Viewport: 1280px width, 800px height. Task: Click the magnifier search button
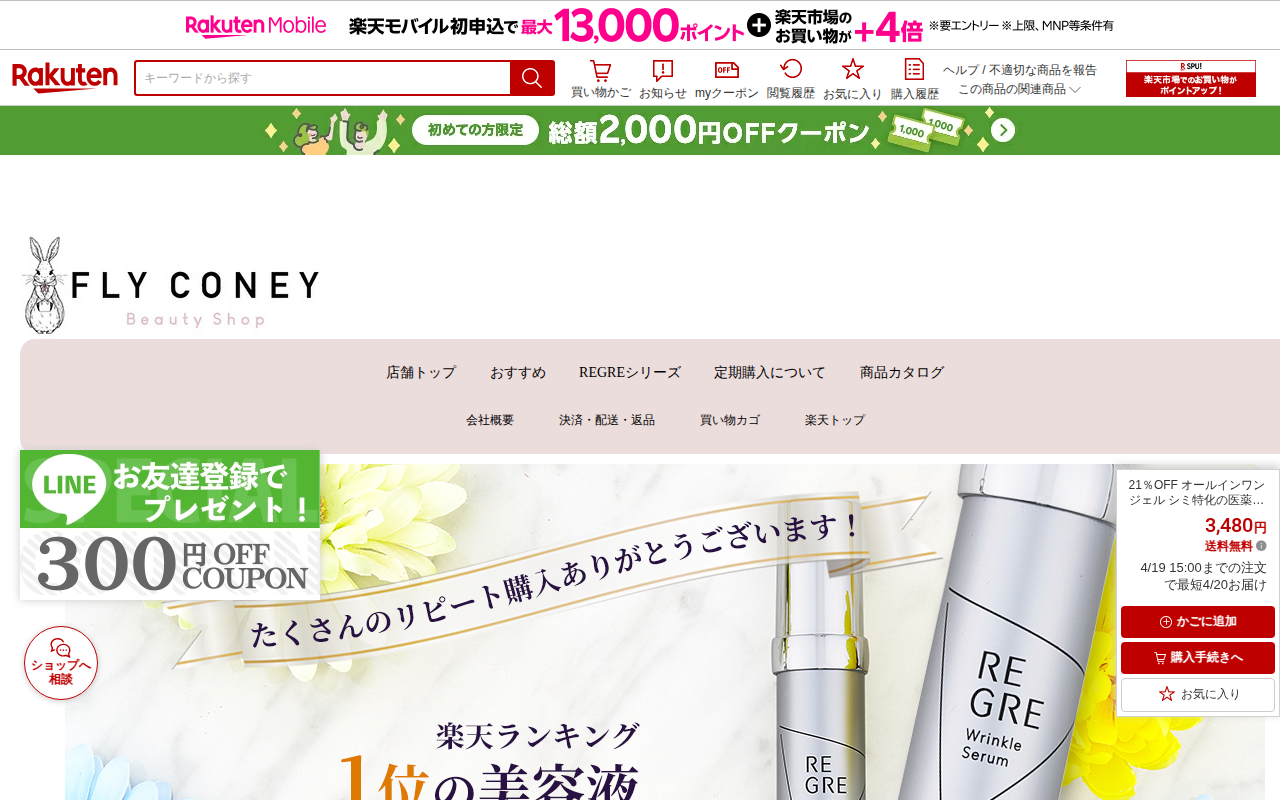[532, 78]
